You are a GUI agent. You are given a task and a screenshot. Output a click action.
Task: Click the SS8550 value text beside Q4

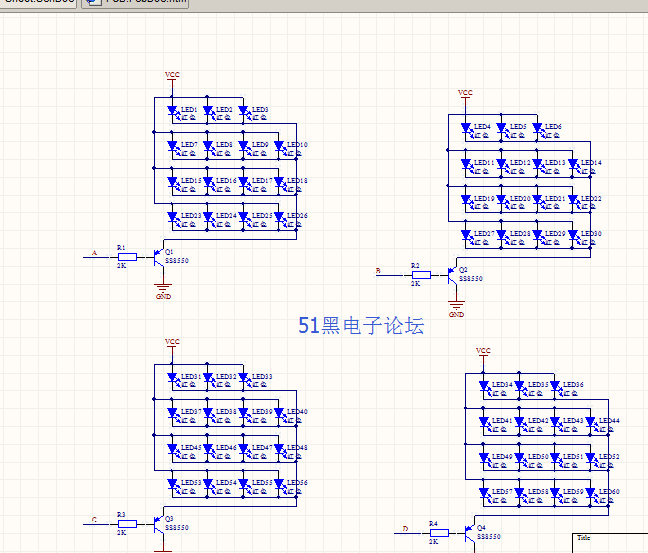coord(489,536)
